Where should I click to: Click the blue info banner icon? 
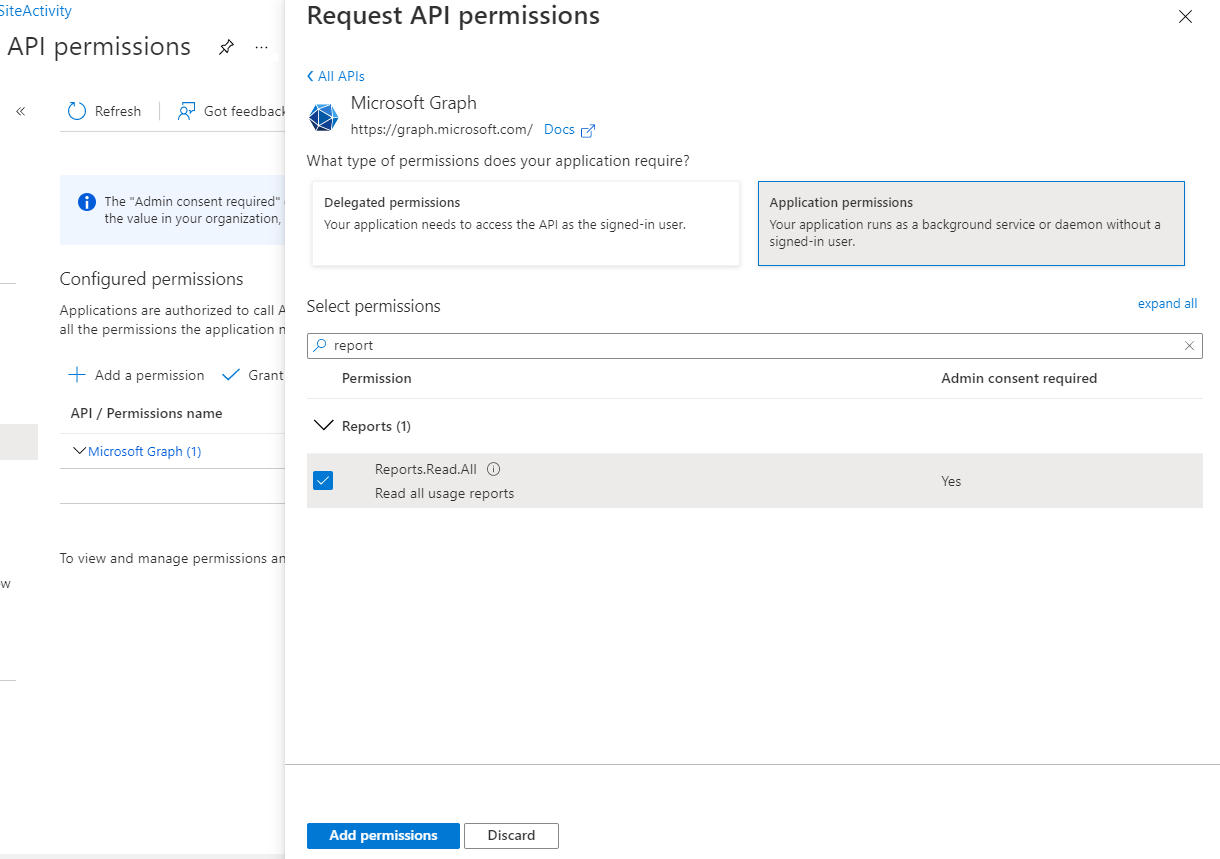(87, 202)
